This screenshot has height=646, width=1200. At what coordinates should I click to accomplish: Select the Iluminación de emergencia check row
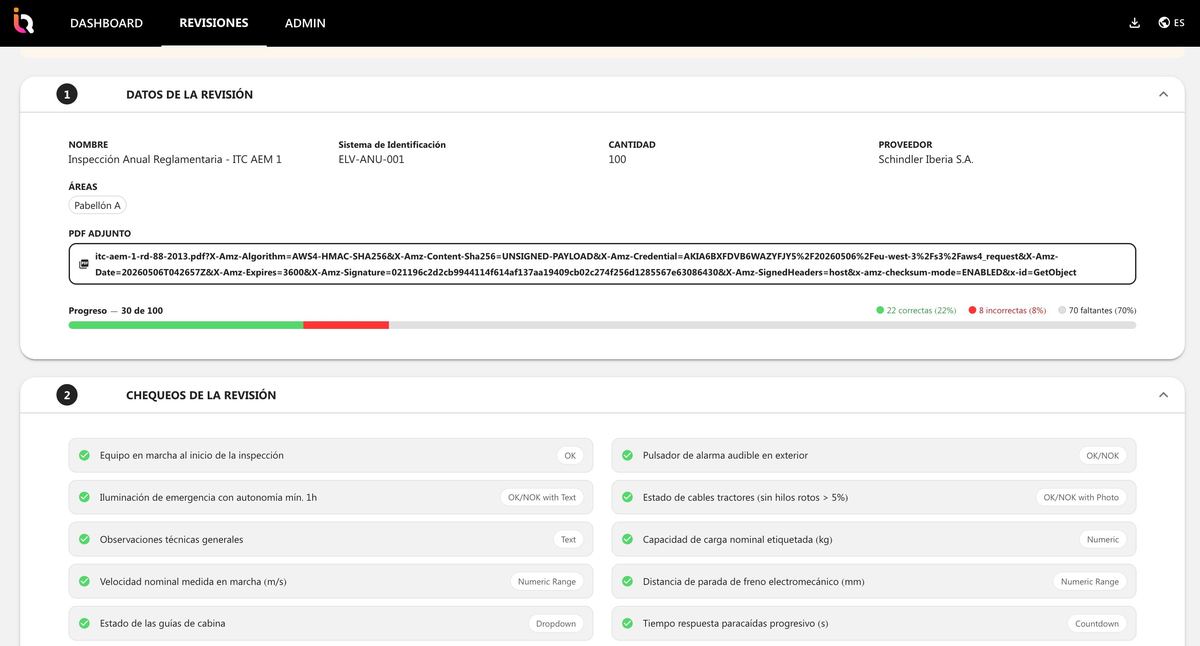tap(331, 498)
